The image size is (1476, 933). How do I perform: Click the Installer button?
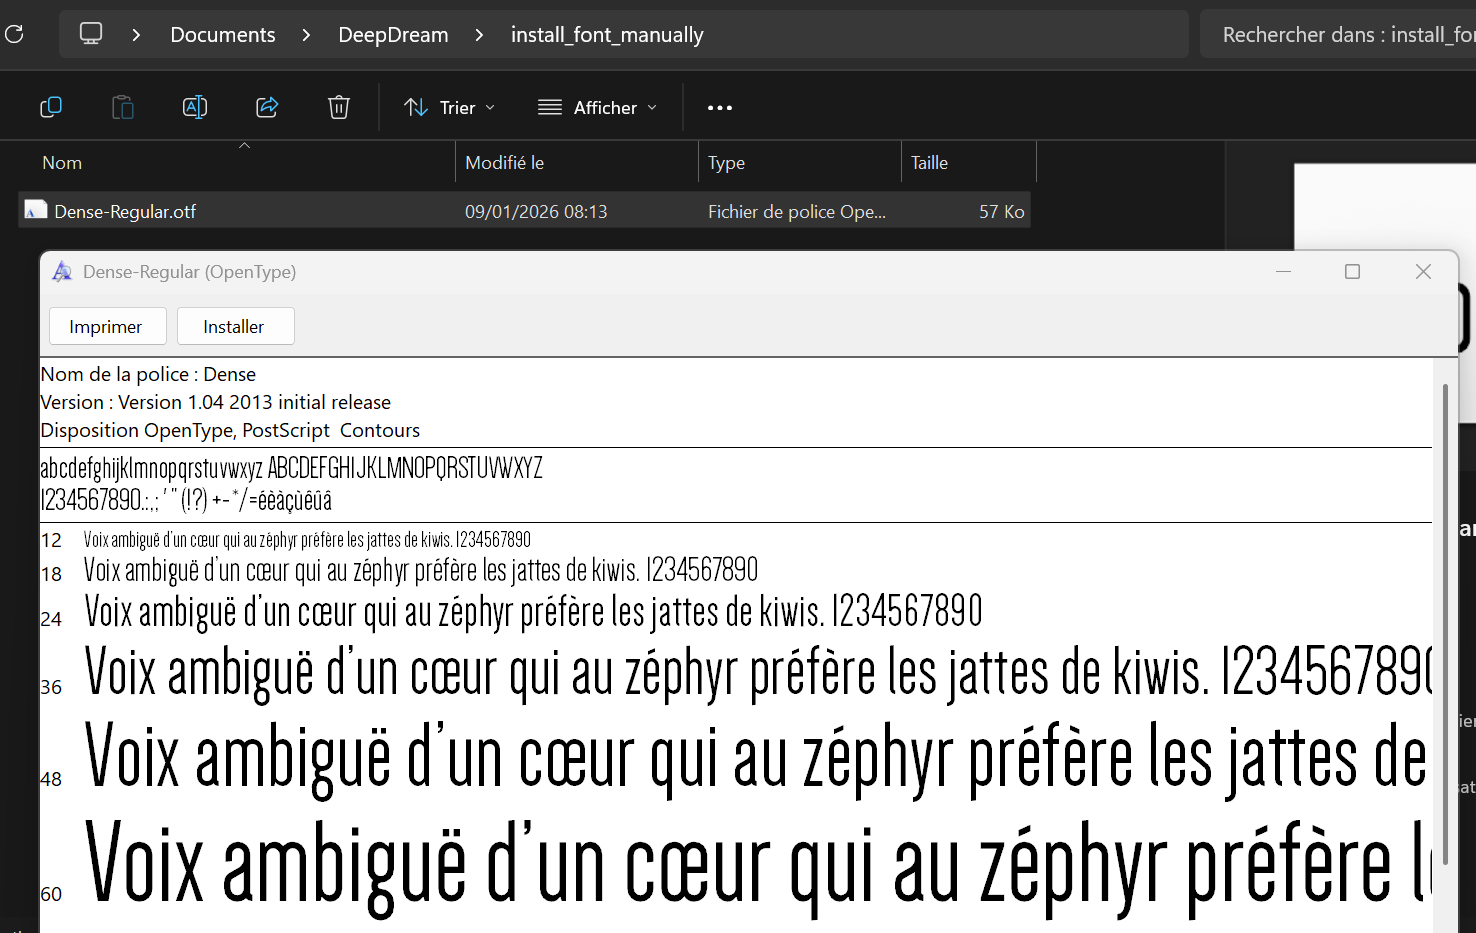coord(235,327)
